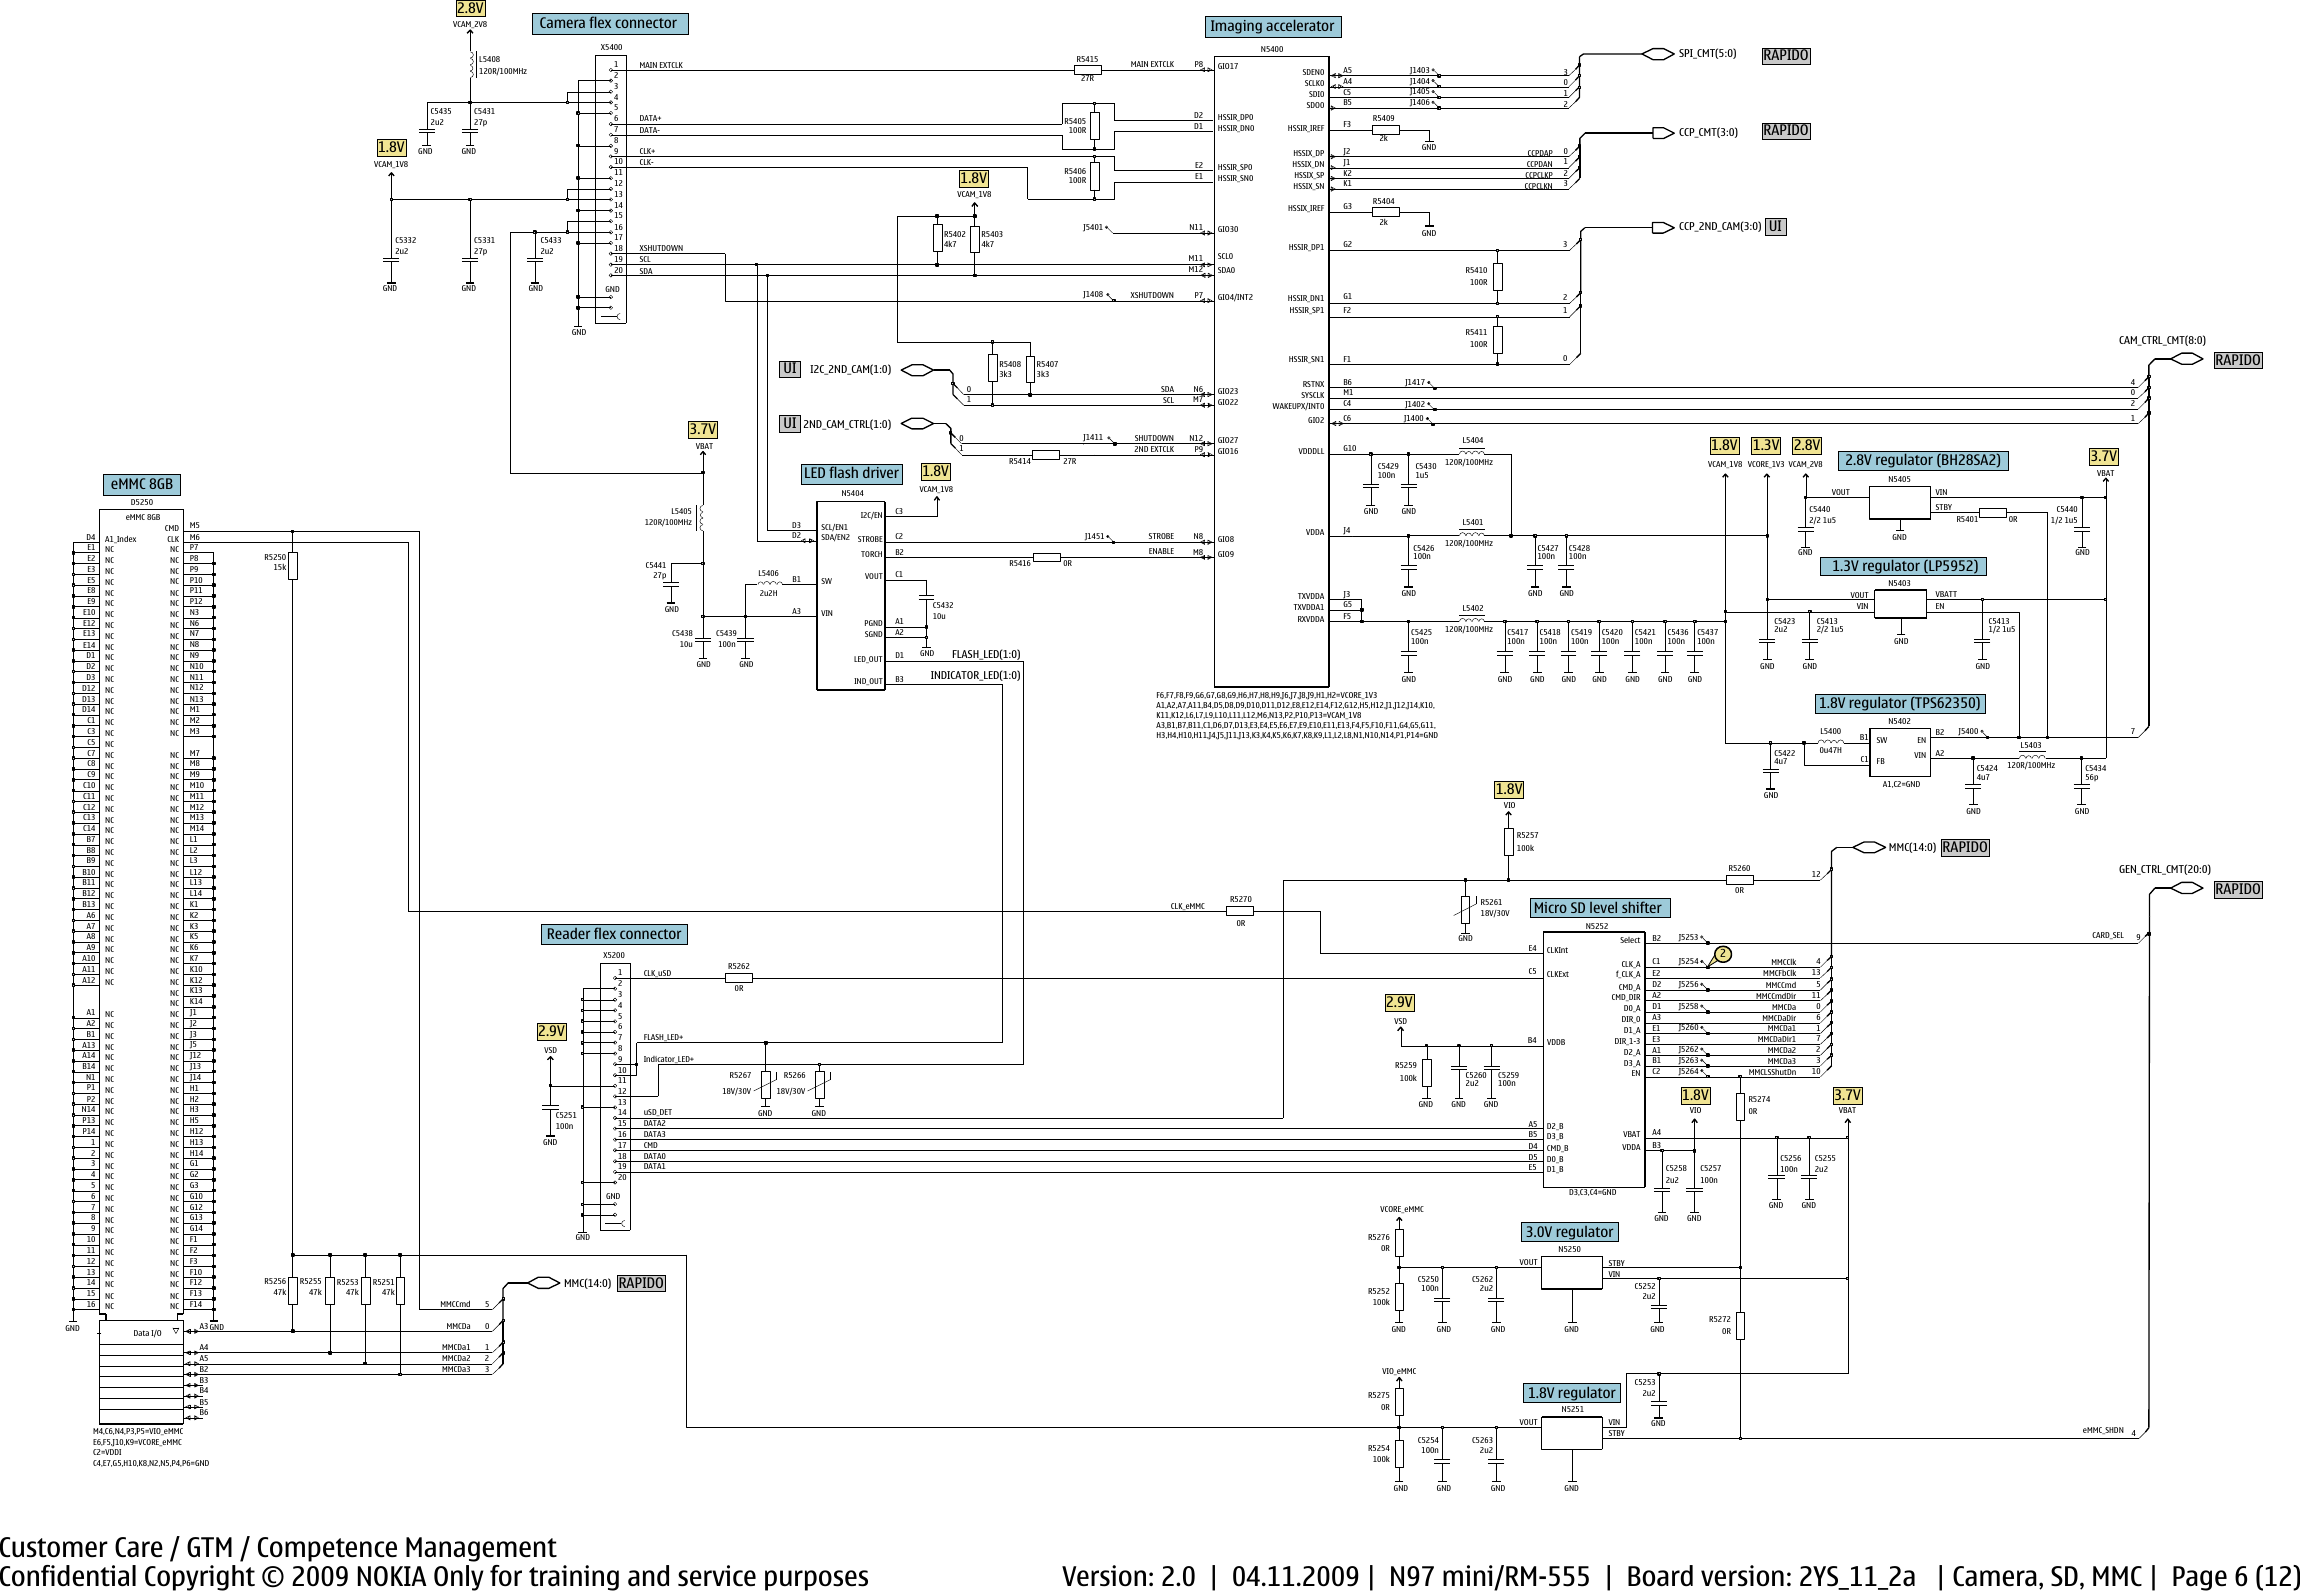Expand the GEN_CTRL_CMT(20:0) bus arrow
Screen dimensions: 2300x1591
click(2188, 887)
